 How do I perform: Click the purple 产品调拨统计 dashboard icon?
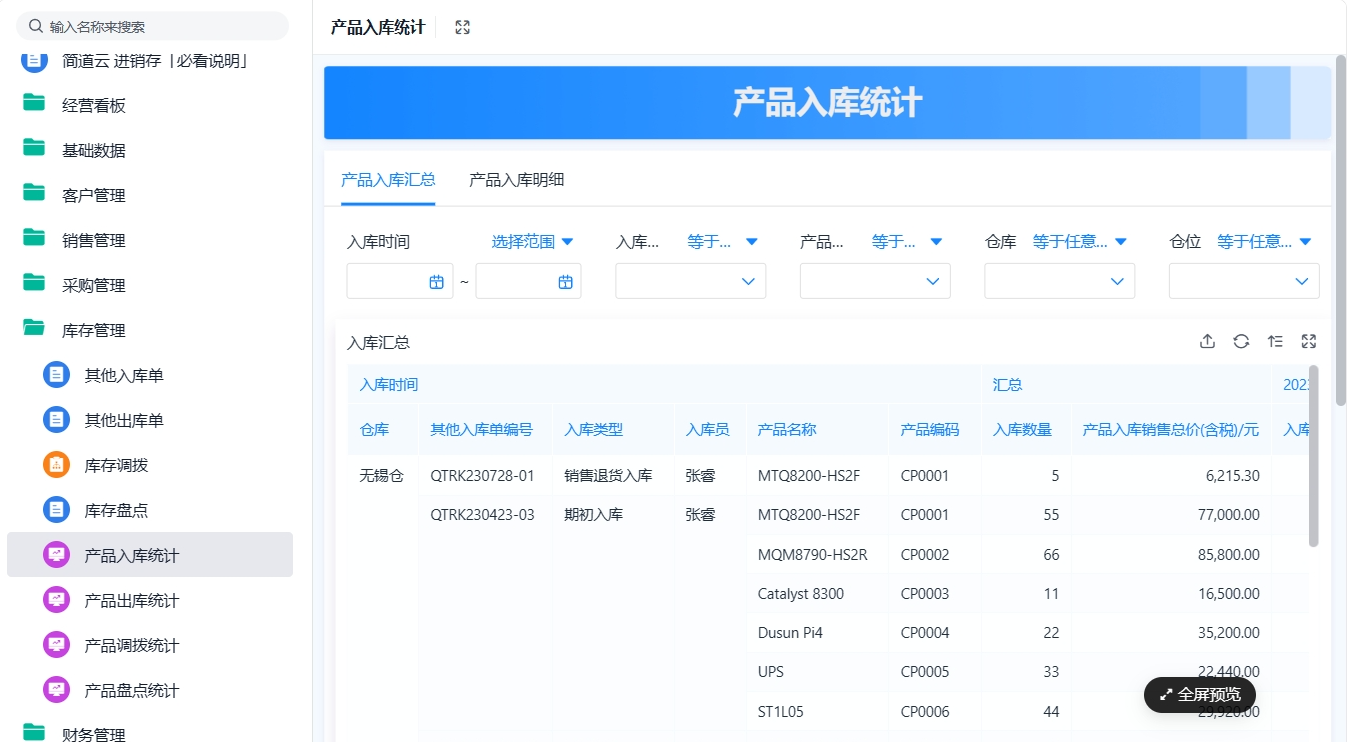tap(57, 645)
